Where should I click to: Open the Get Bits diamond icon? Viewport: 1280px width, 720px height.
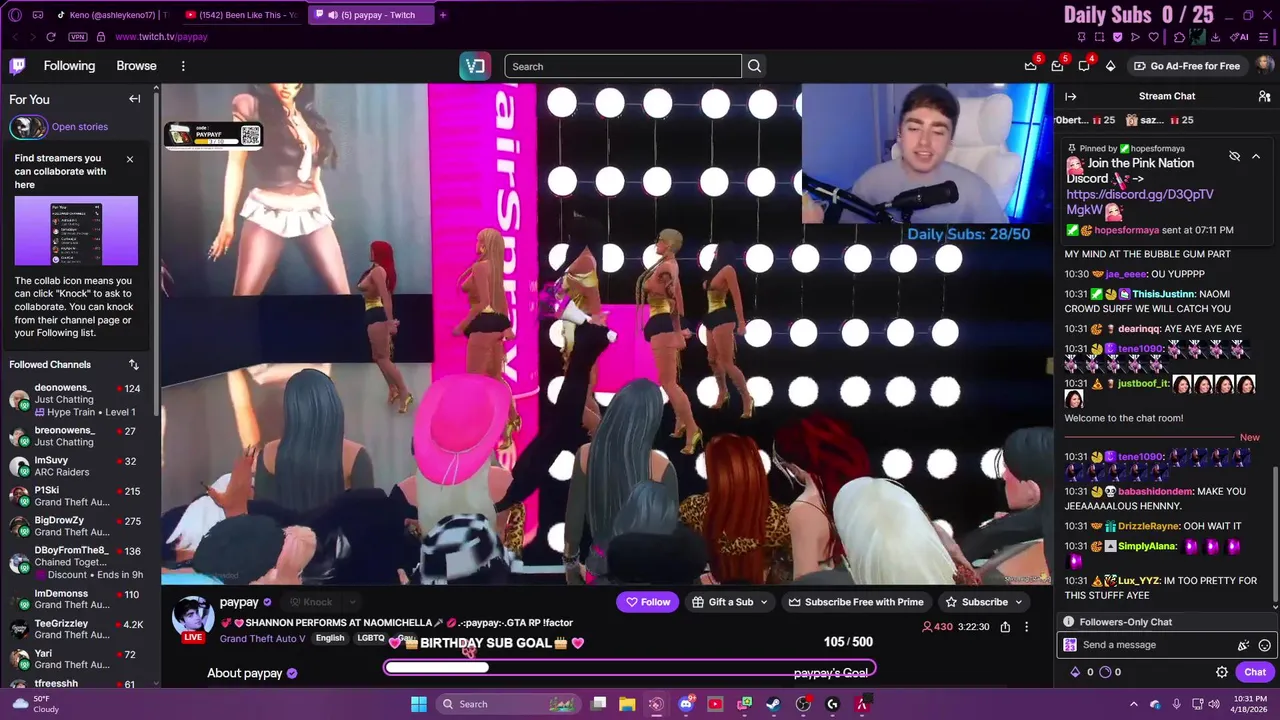[1110, 66]
